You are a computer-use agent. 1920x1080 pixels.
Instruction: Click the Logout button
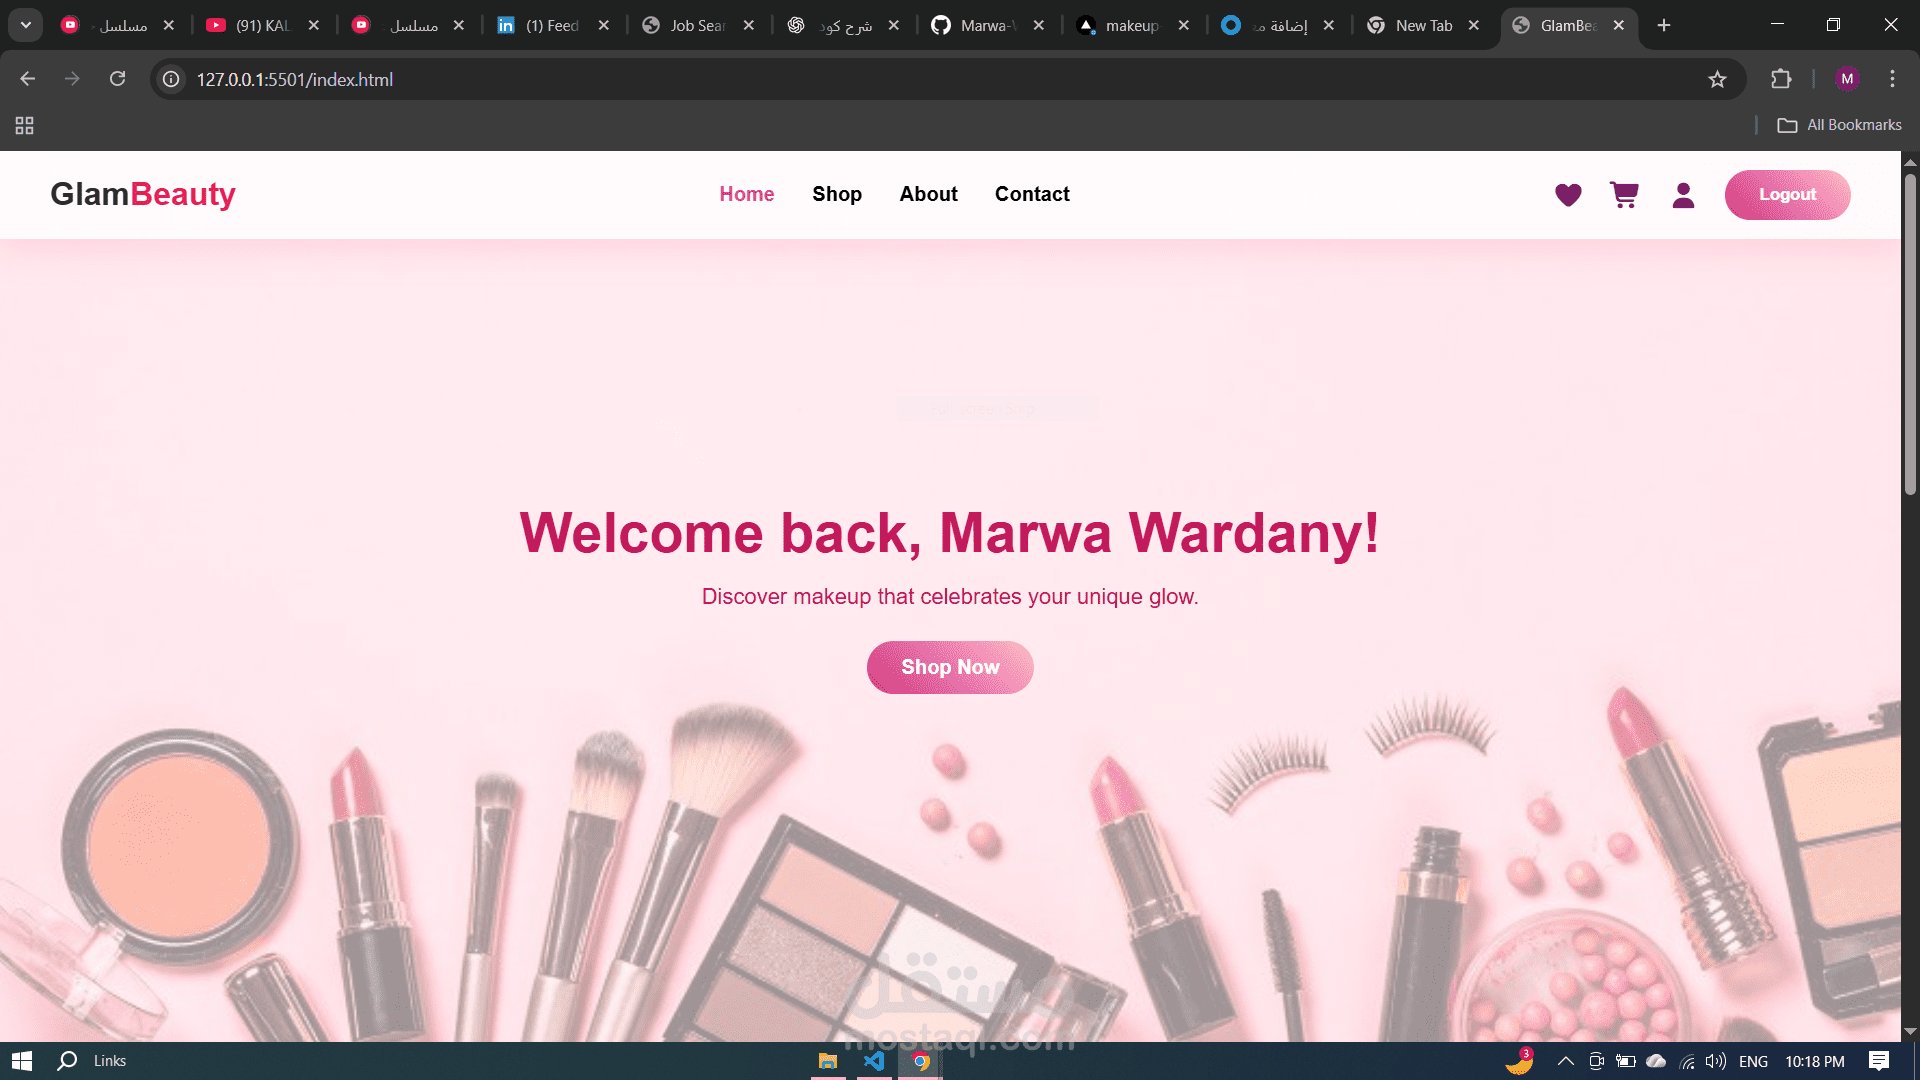pos(1787,195)
